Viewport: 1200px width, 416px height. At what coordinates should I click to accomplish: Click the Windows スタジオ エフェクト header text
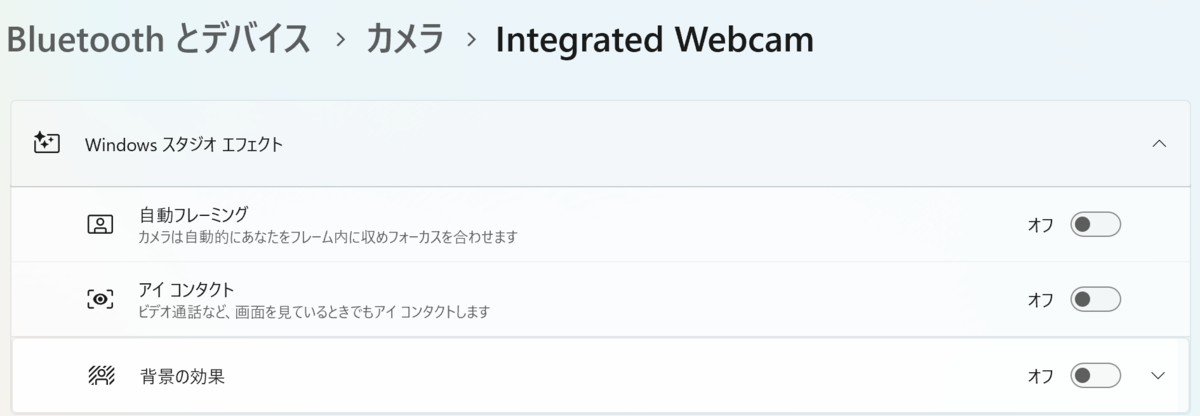coord(184,144)
